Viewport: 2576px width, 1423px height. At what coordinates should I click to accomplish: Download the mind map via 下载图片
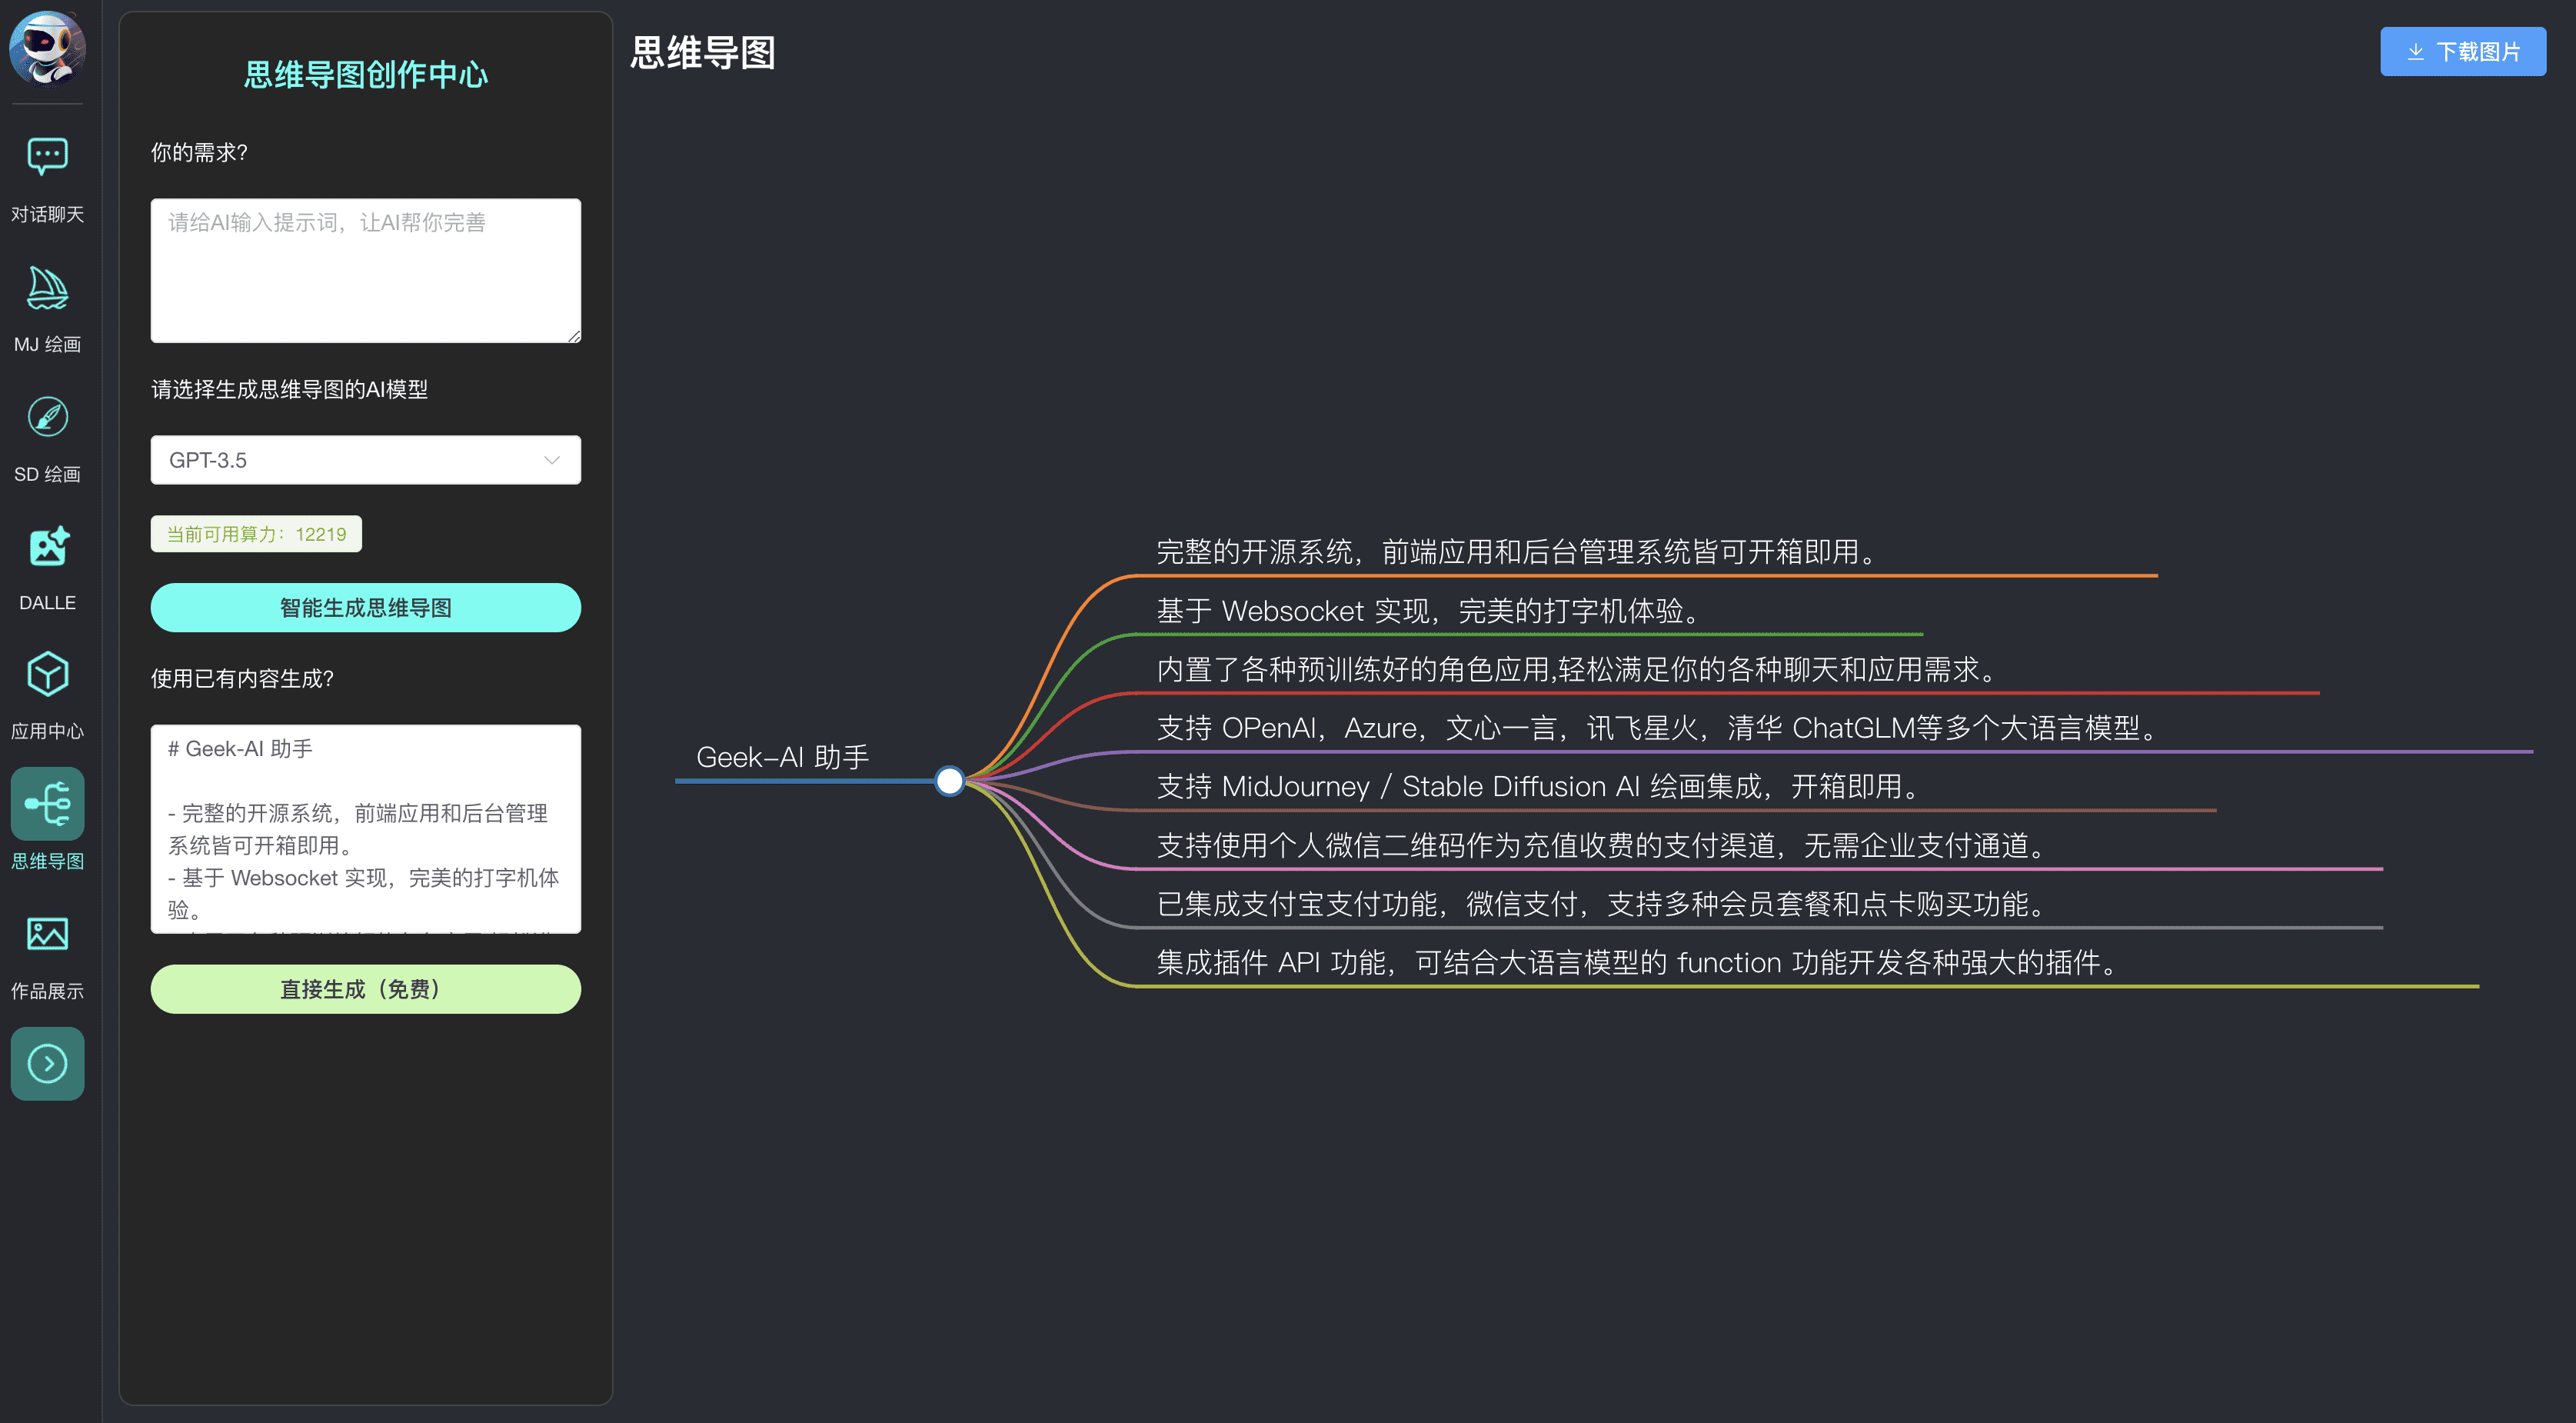(2462, 51)
